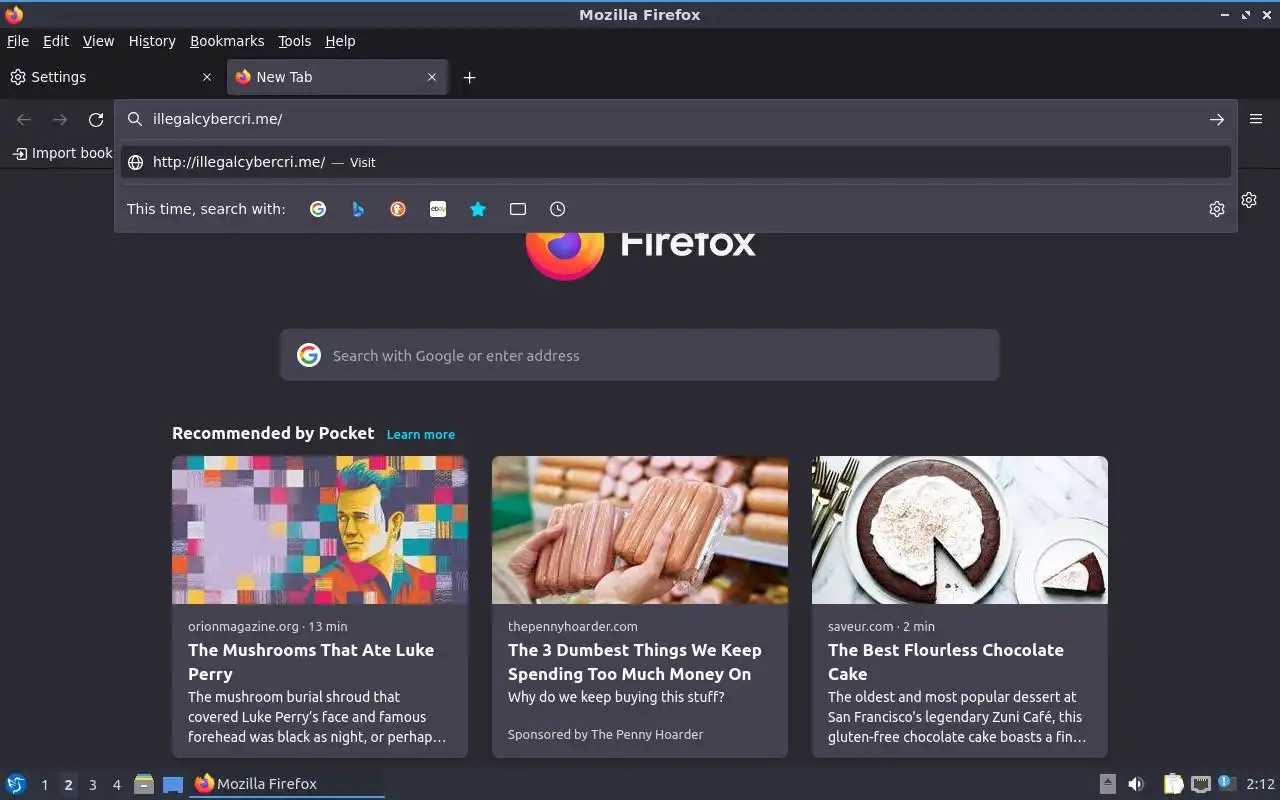Open chocolate cake article thumbnail
The image size is (1280, 800).
click(960, 530)
